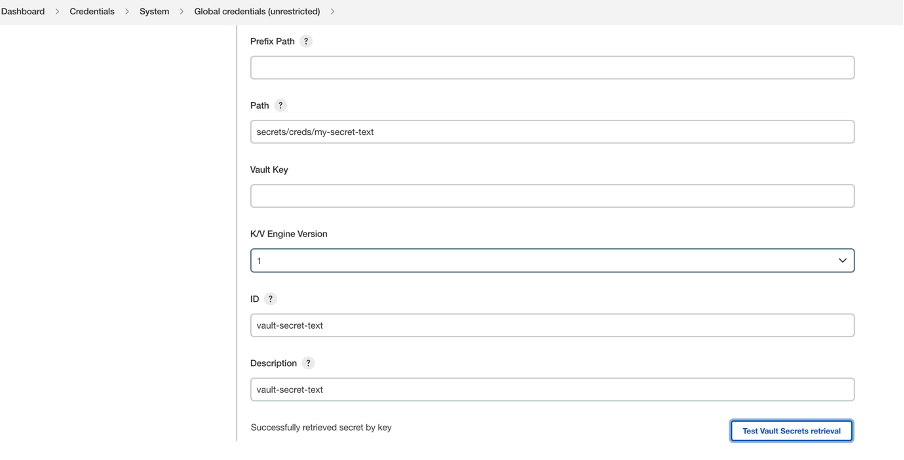
Task: Expand the chevron after Dashboard breadcrumb
Action: [x=57, y=11]
